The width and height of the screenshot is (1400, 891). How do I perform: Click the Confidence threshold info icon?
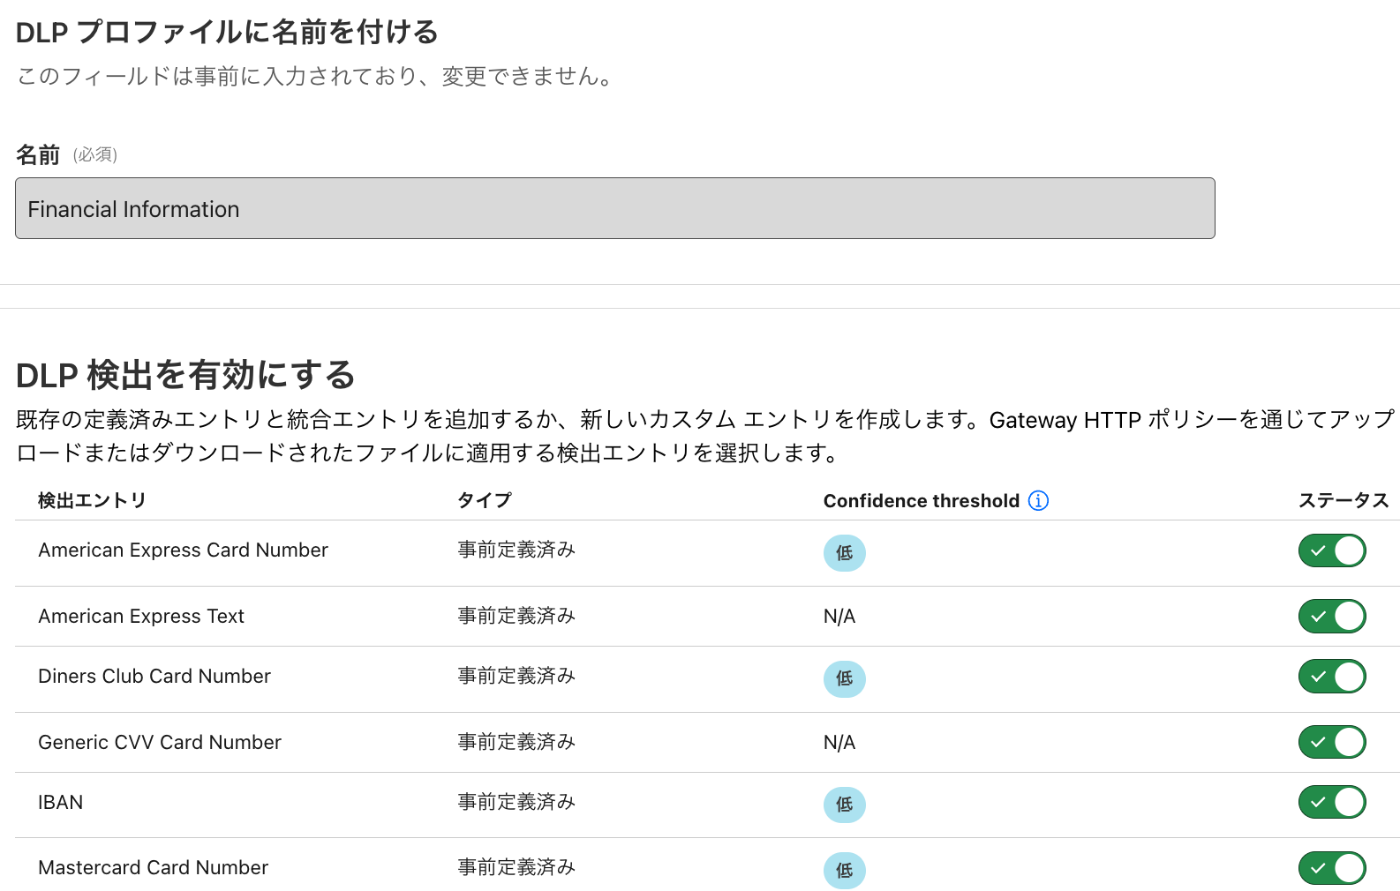(x=1038, y=500)
